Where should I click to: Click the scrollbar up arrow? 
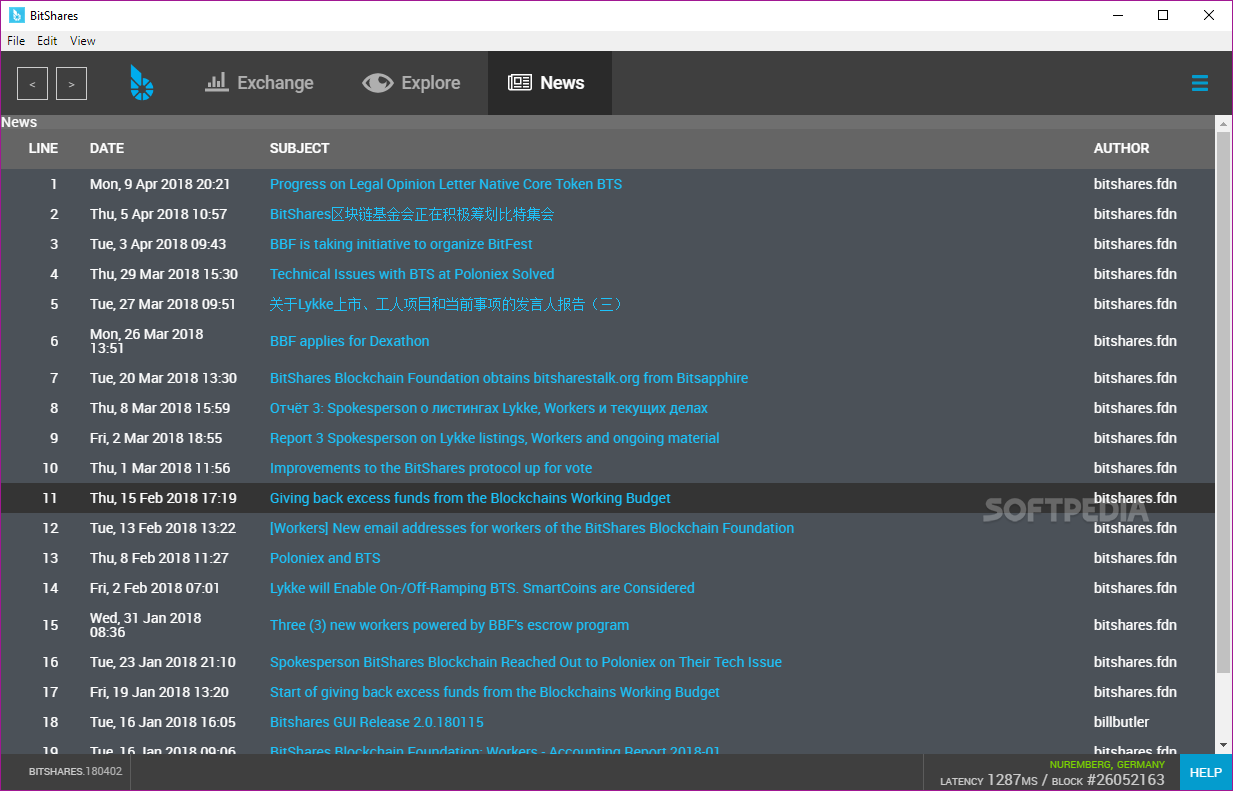1223,123
